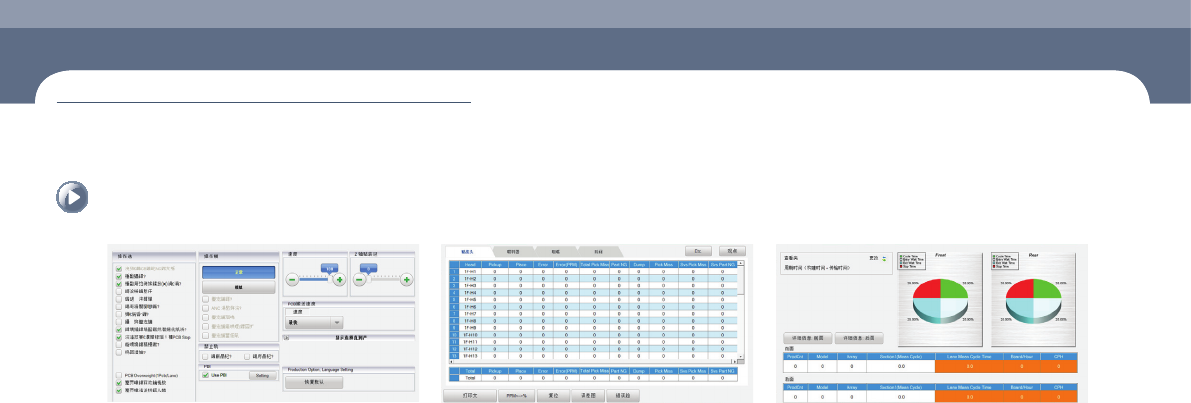Click the head table's scroll-up arrow
The width and height of the screenshot is (1191, 403).
[741, 263]
